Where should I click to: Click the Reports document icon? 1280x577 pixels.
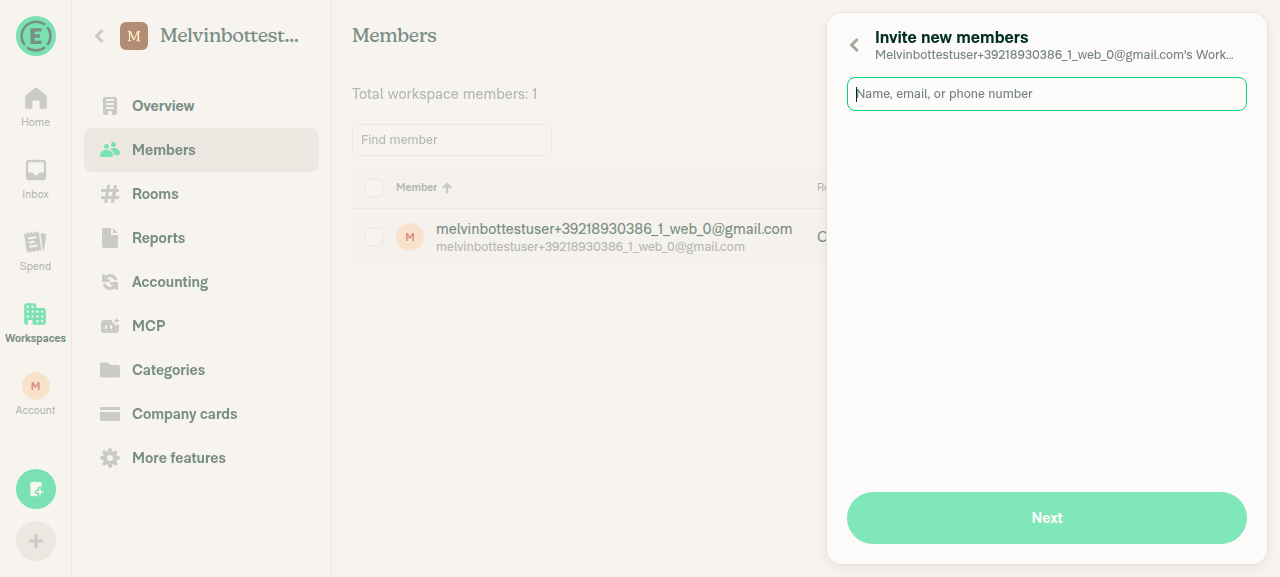(x=110, y=238)
